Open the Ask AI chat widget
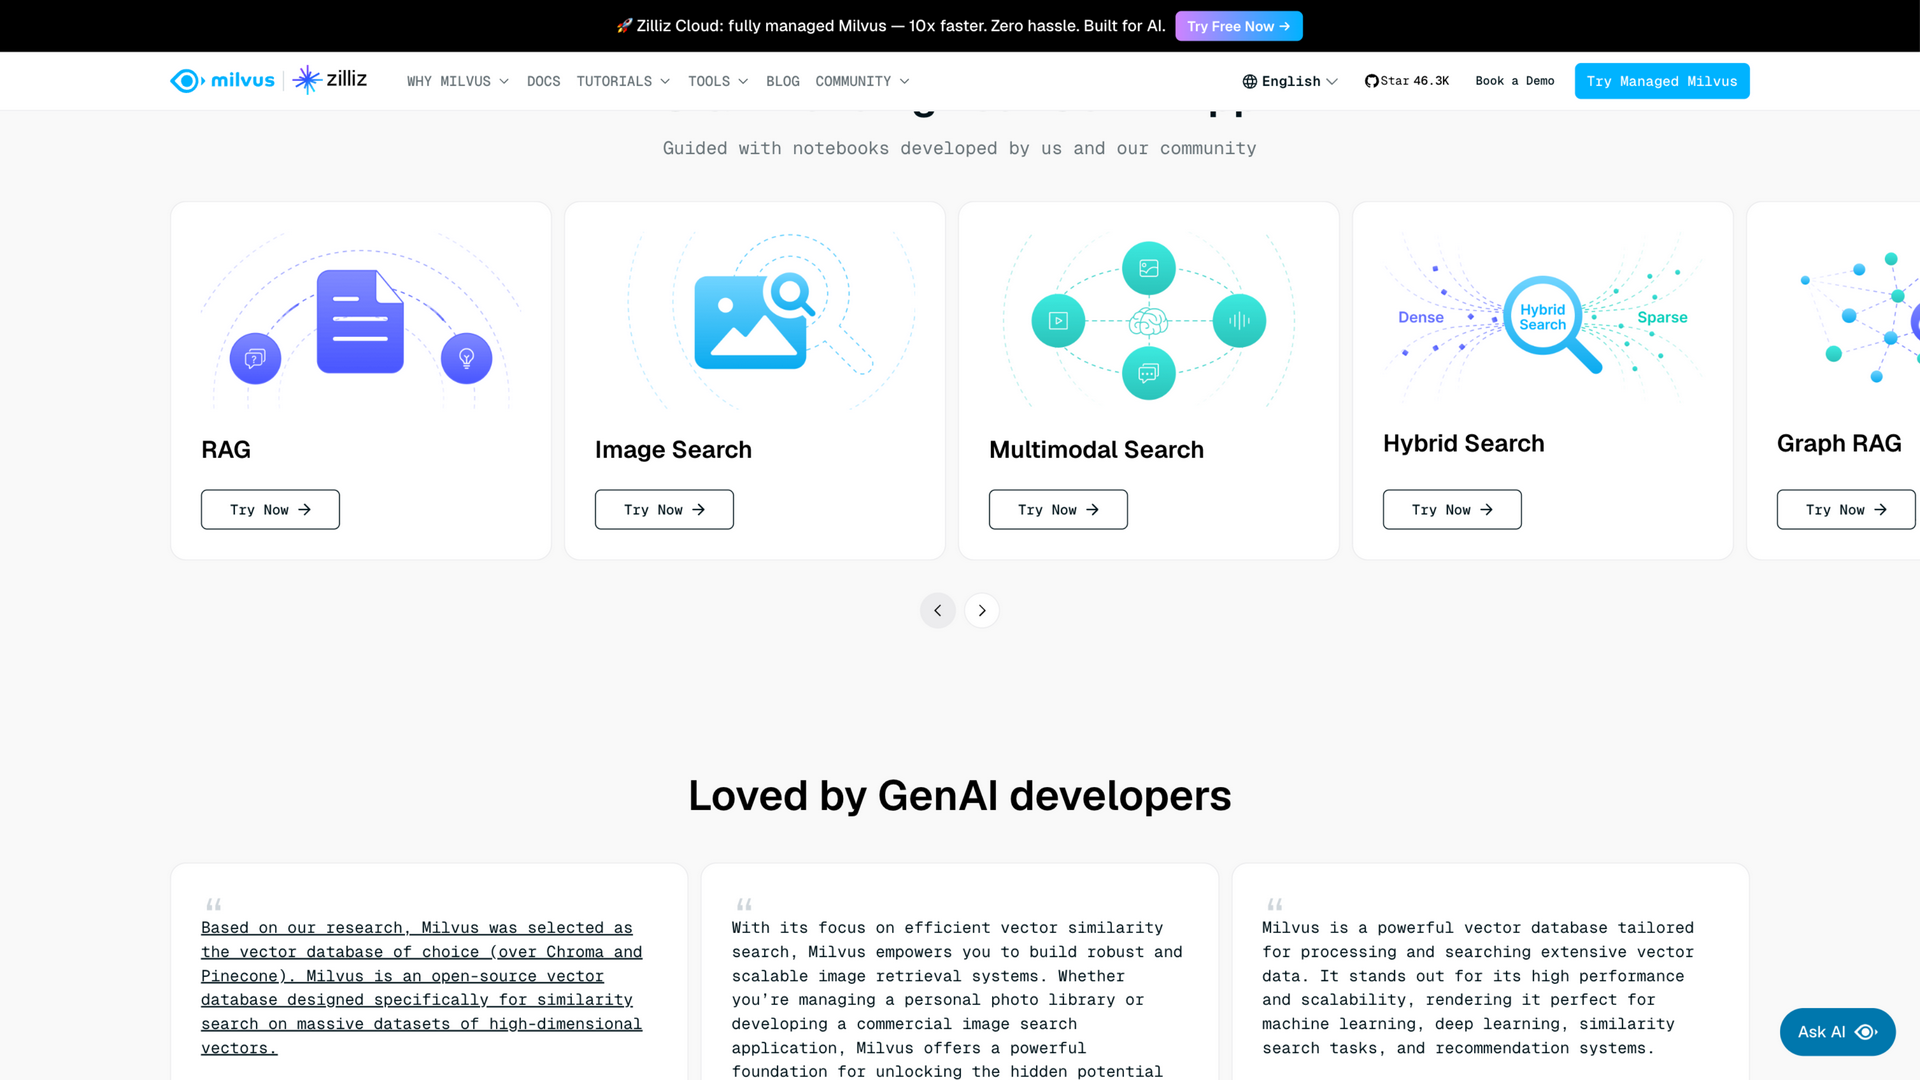The image size is (1920, 1080). coord(1837,1031)
